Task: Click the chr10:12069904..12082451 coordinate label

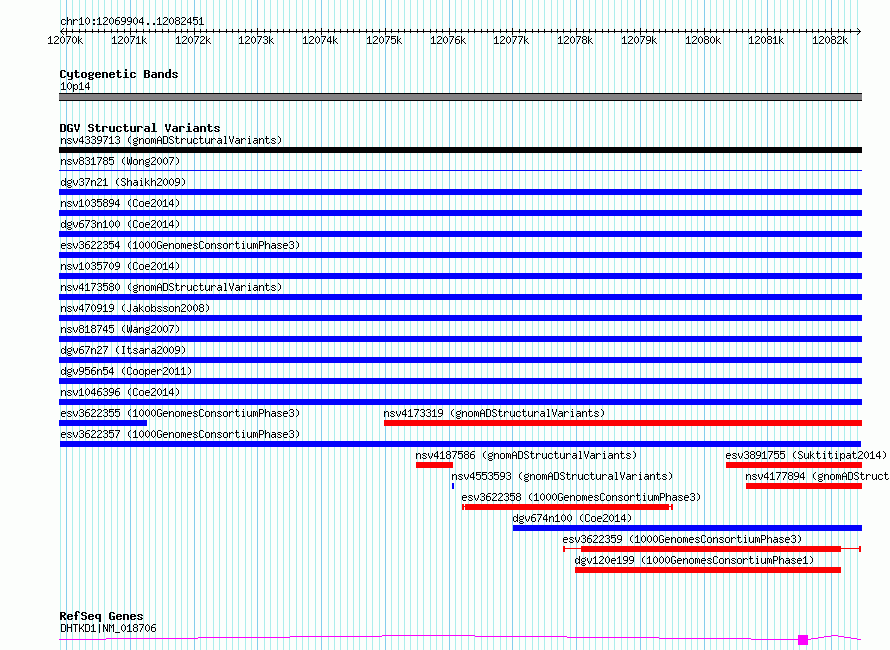Action: click(x=132, y=22)
